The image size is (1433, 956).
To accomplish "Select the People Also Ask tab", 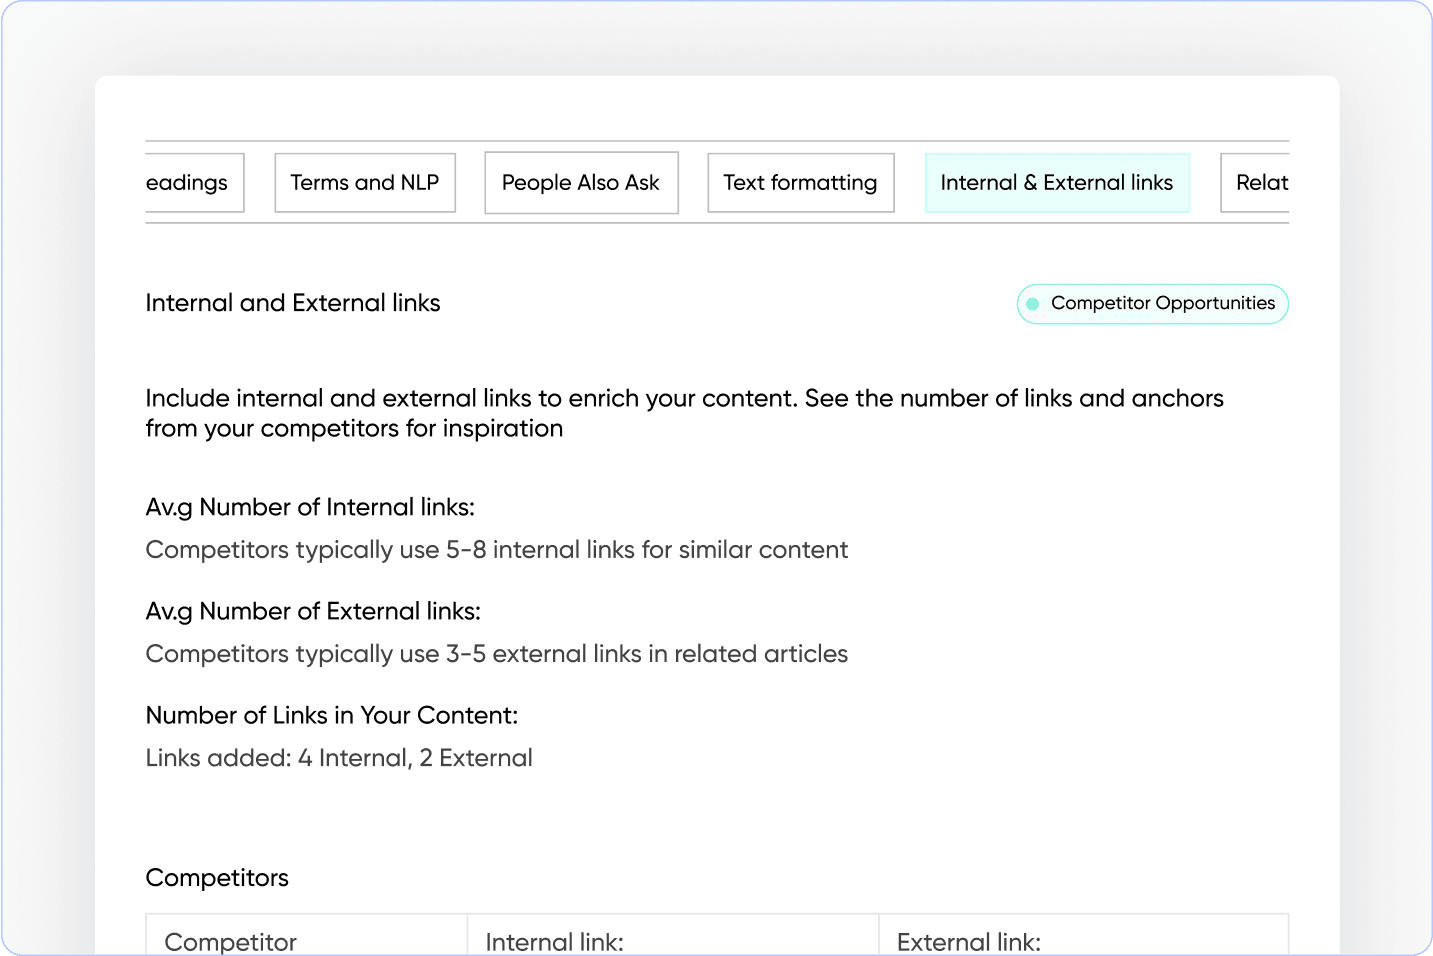I will [x=580, y=183].
